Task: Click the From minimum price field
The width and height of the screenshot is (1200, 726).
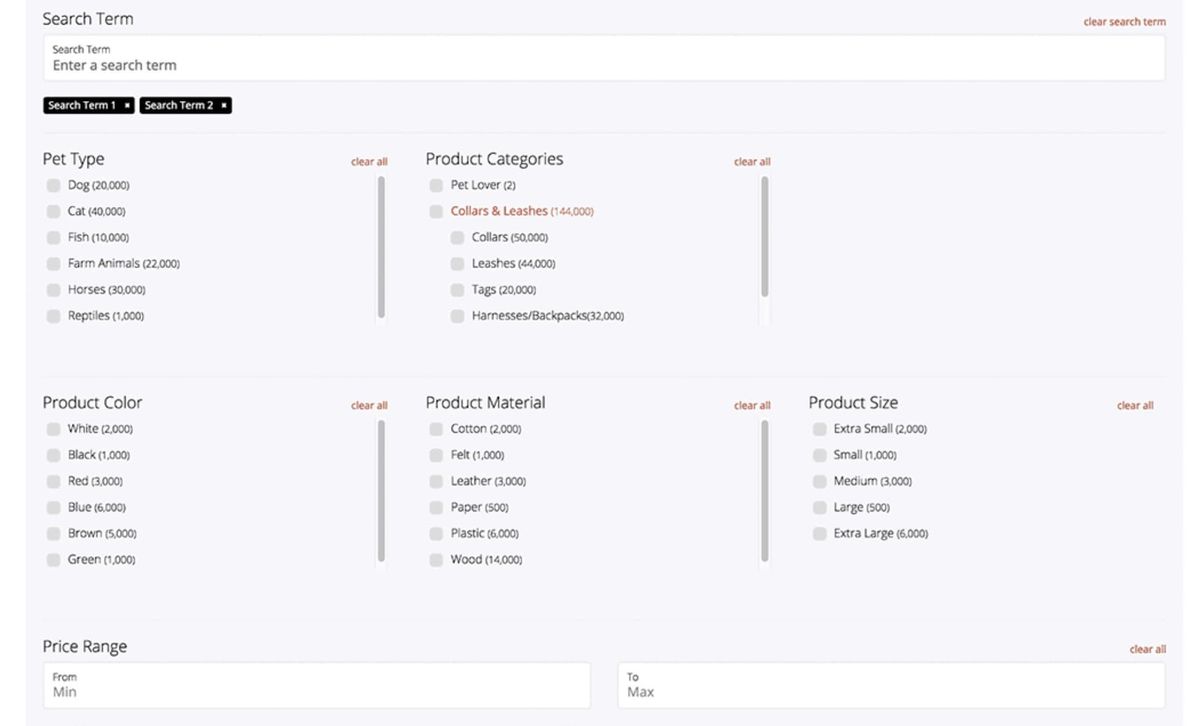Action: (316, 686)
